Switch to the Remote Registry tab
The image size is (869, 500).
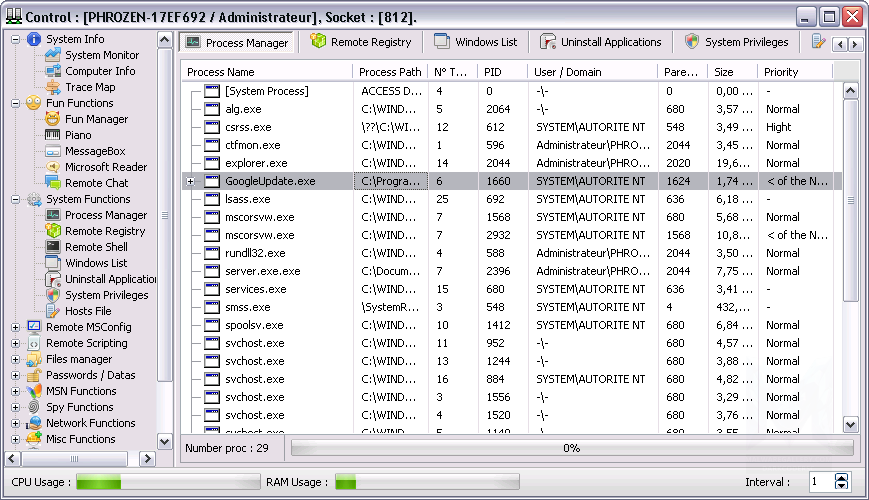point(361,42)
